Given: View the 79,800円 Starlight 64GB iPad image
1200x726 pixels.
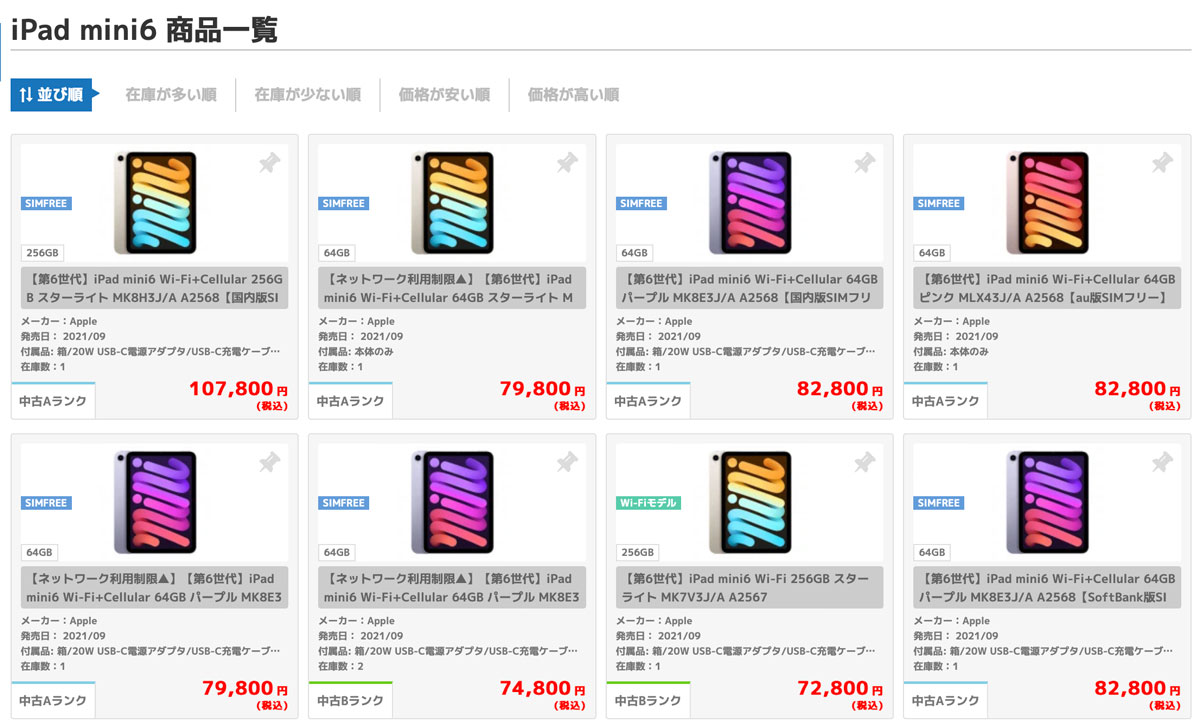Looking at the screenshot, I should pos(452,203).
